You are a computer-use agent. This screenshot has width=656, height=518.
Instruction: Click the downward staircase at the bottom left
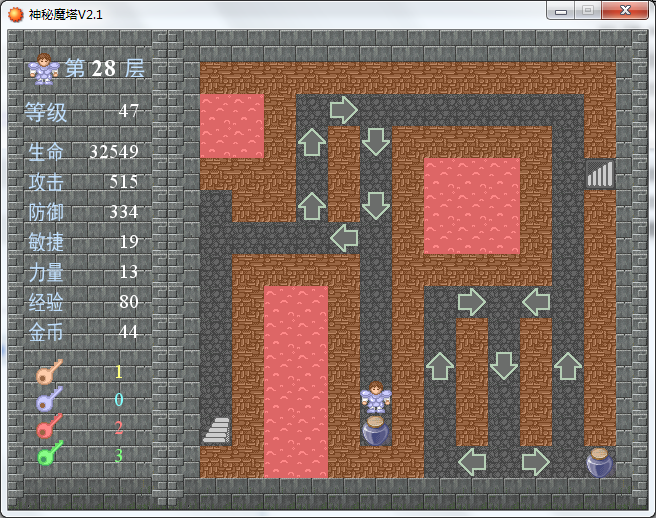pyautogui.click(x=216, y=430)
